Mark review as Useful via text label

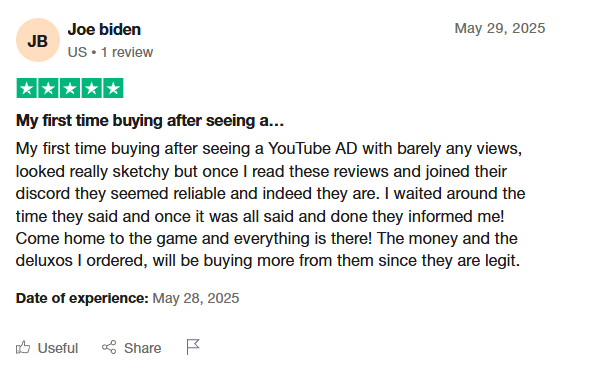[58, 348]
